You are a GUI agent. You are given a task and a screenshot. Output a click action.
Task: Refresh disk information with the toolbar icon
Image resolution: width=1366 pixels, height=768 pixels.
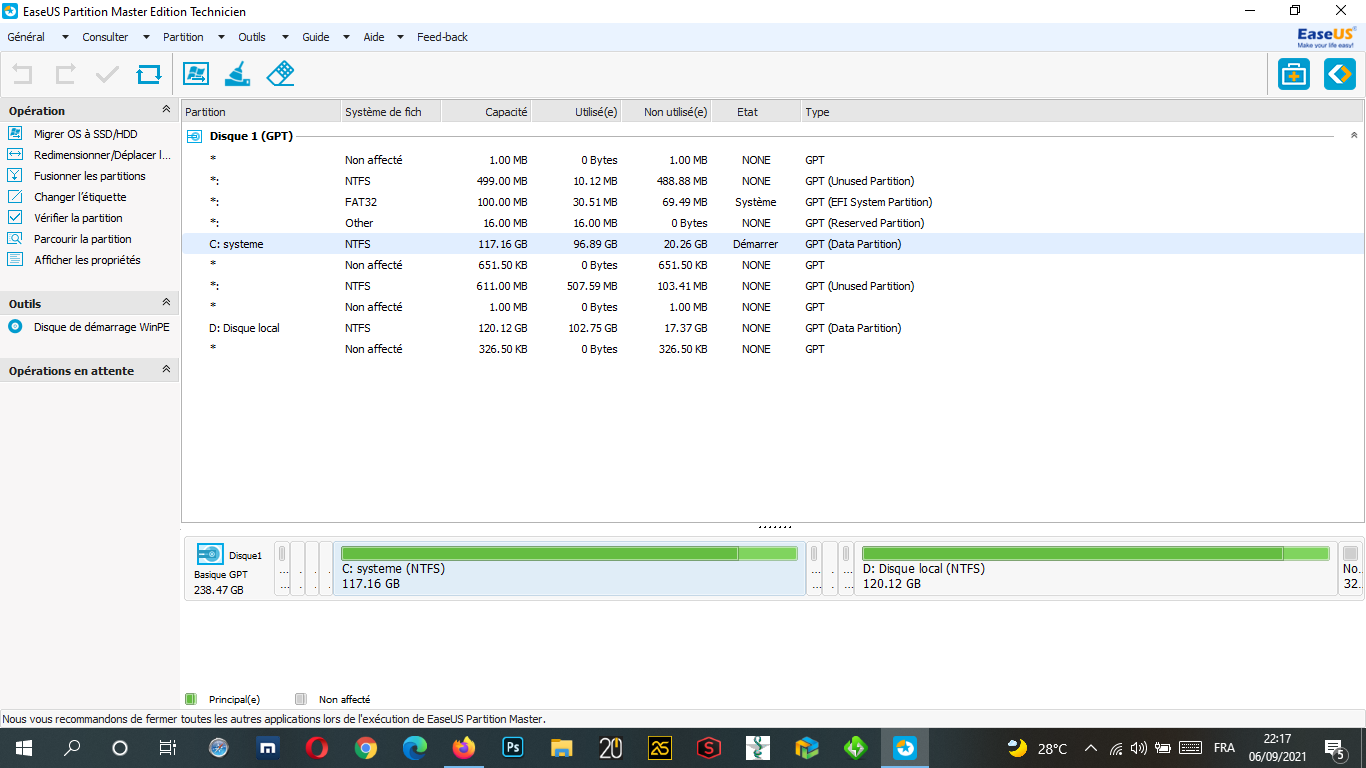(x=149, y=74)
